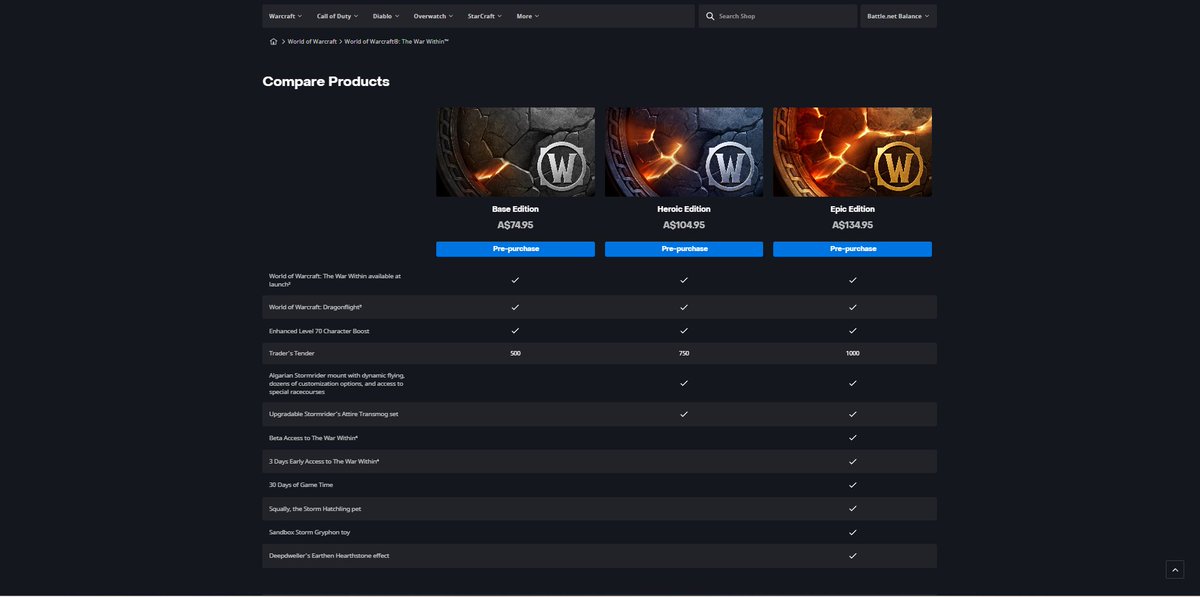1200x597 pixels.
Task: Click Epic Edition checkmark for Beta Access
Action: coord(852,438)
